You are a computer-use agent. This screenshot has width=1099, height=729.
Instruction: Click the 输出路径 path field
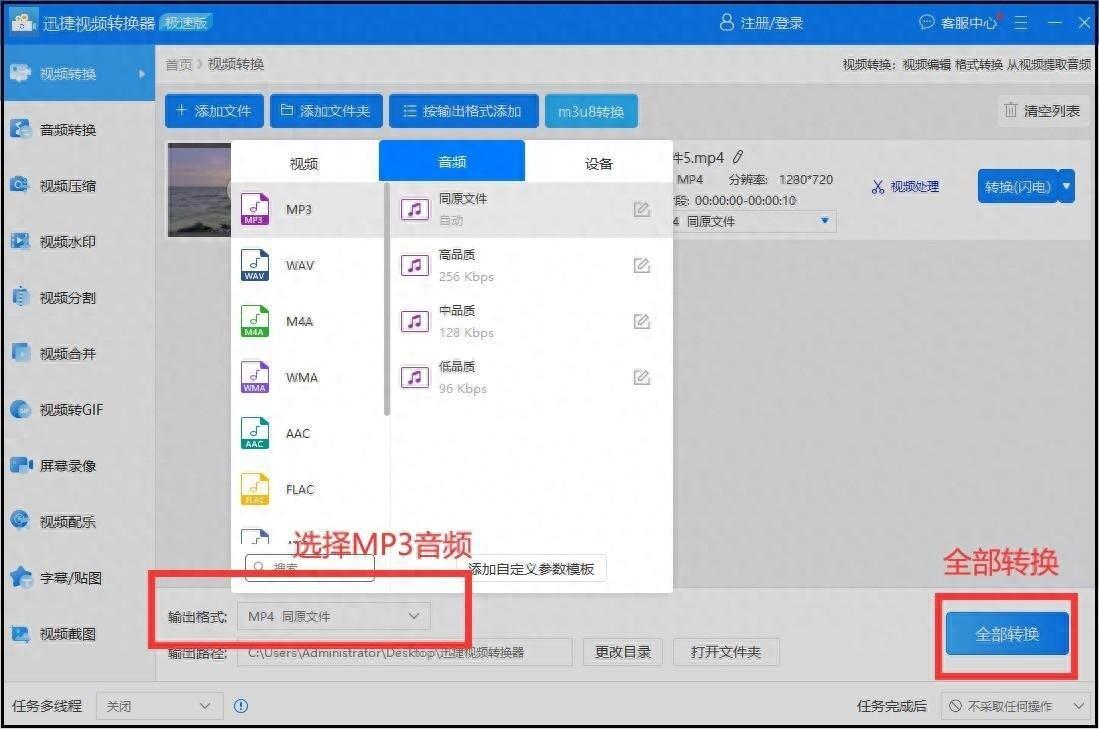coord(404,653)
